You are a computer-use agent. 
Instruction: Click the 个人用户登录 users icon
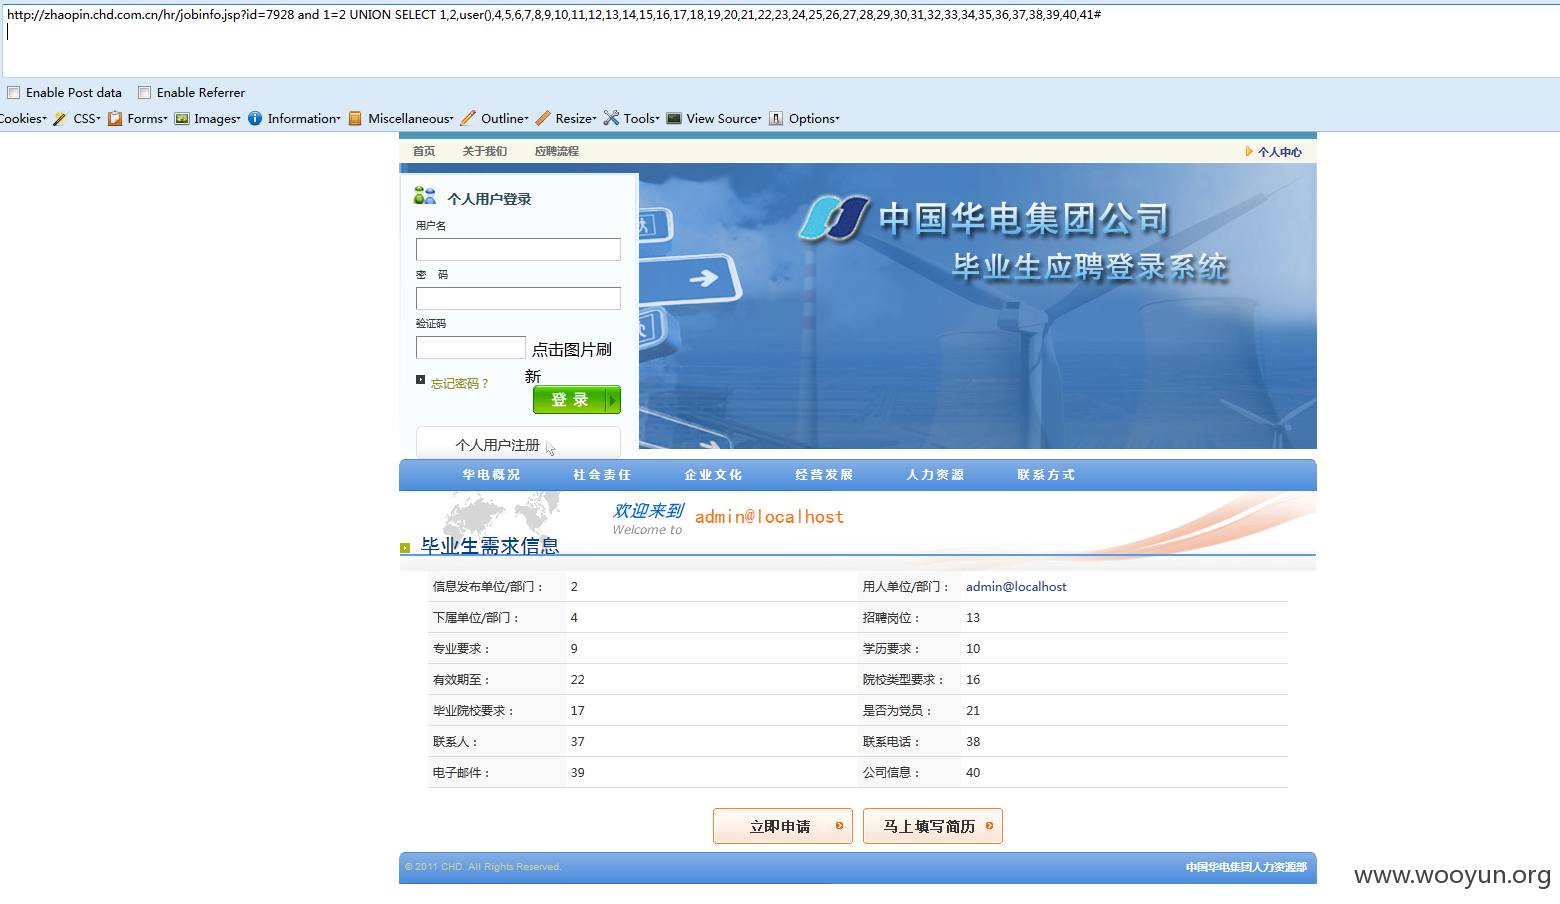click(425, 196)
